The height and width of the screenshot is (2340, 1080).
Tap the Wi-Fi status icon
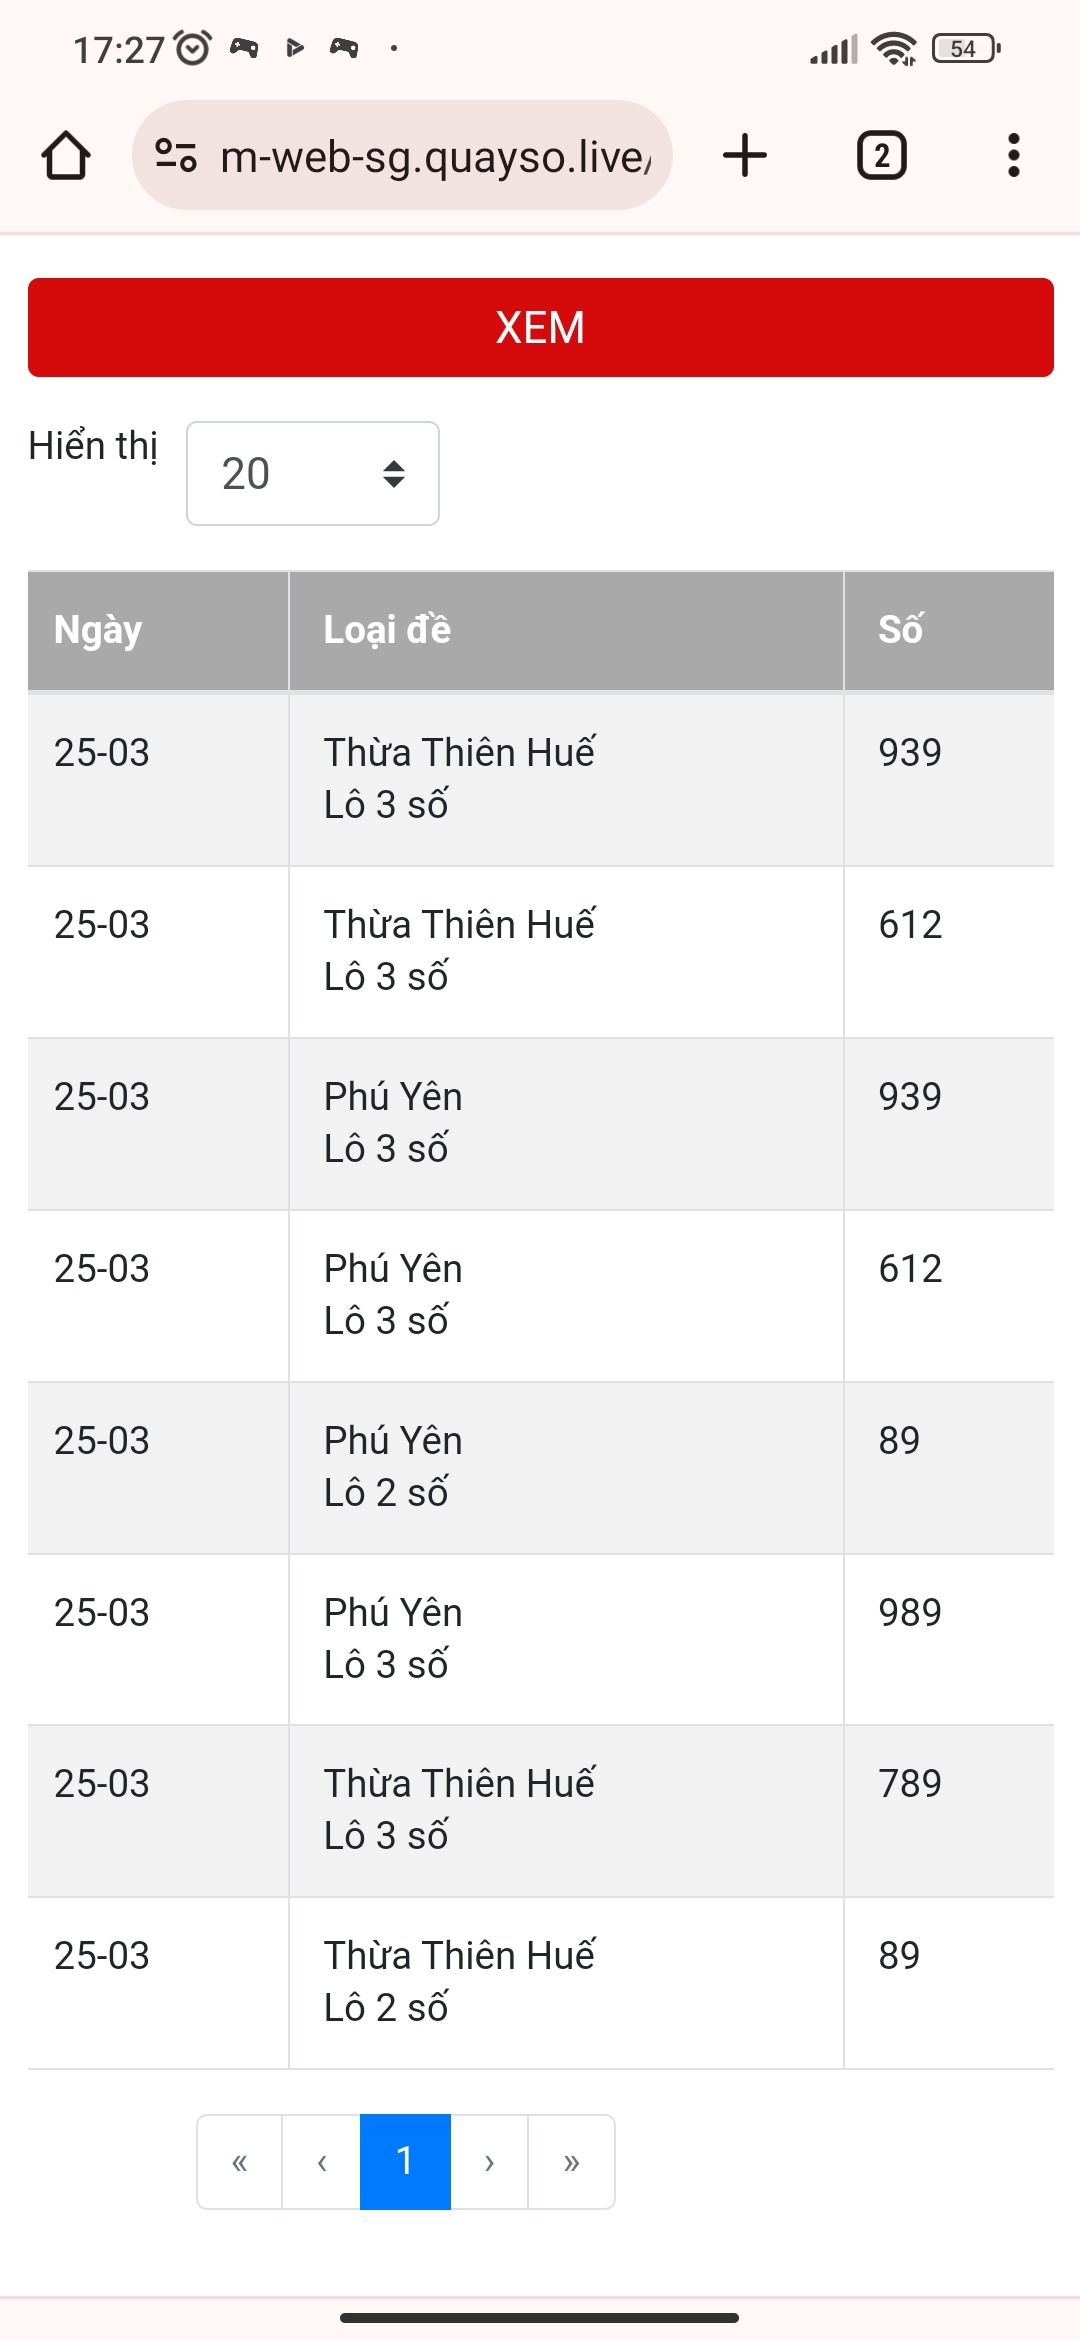pos(893,48)
